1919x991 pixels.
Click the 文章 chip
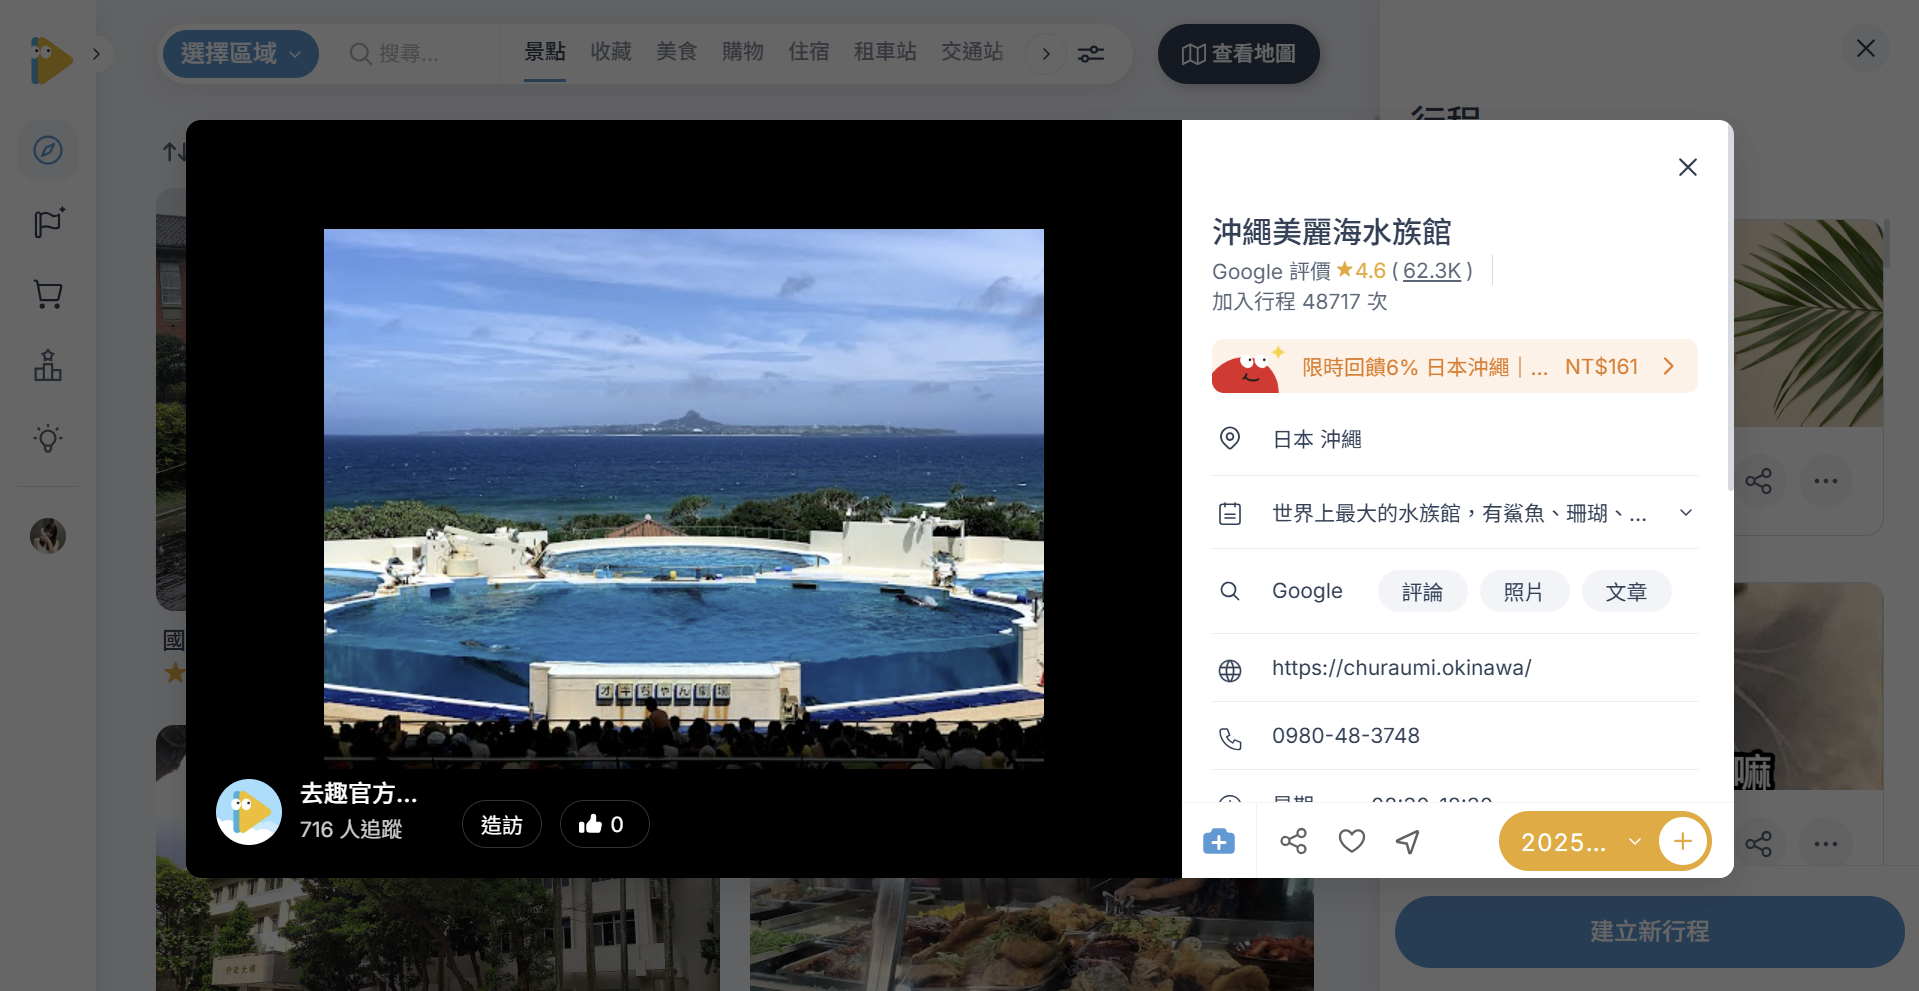[1626, 592]
